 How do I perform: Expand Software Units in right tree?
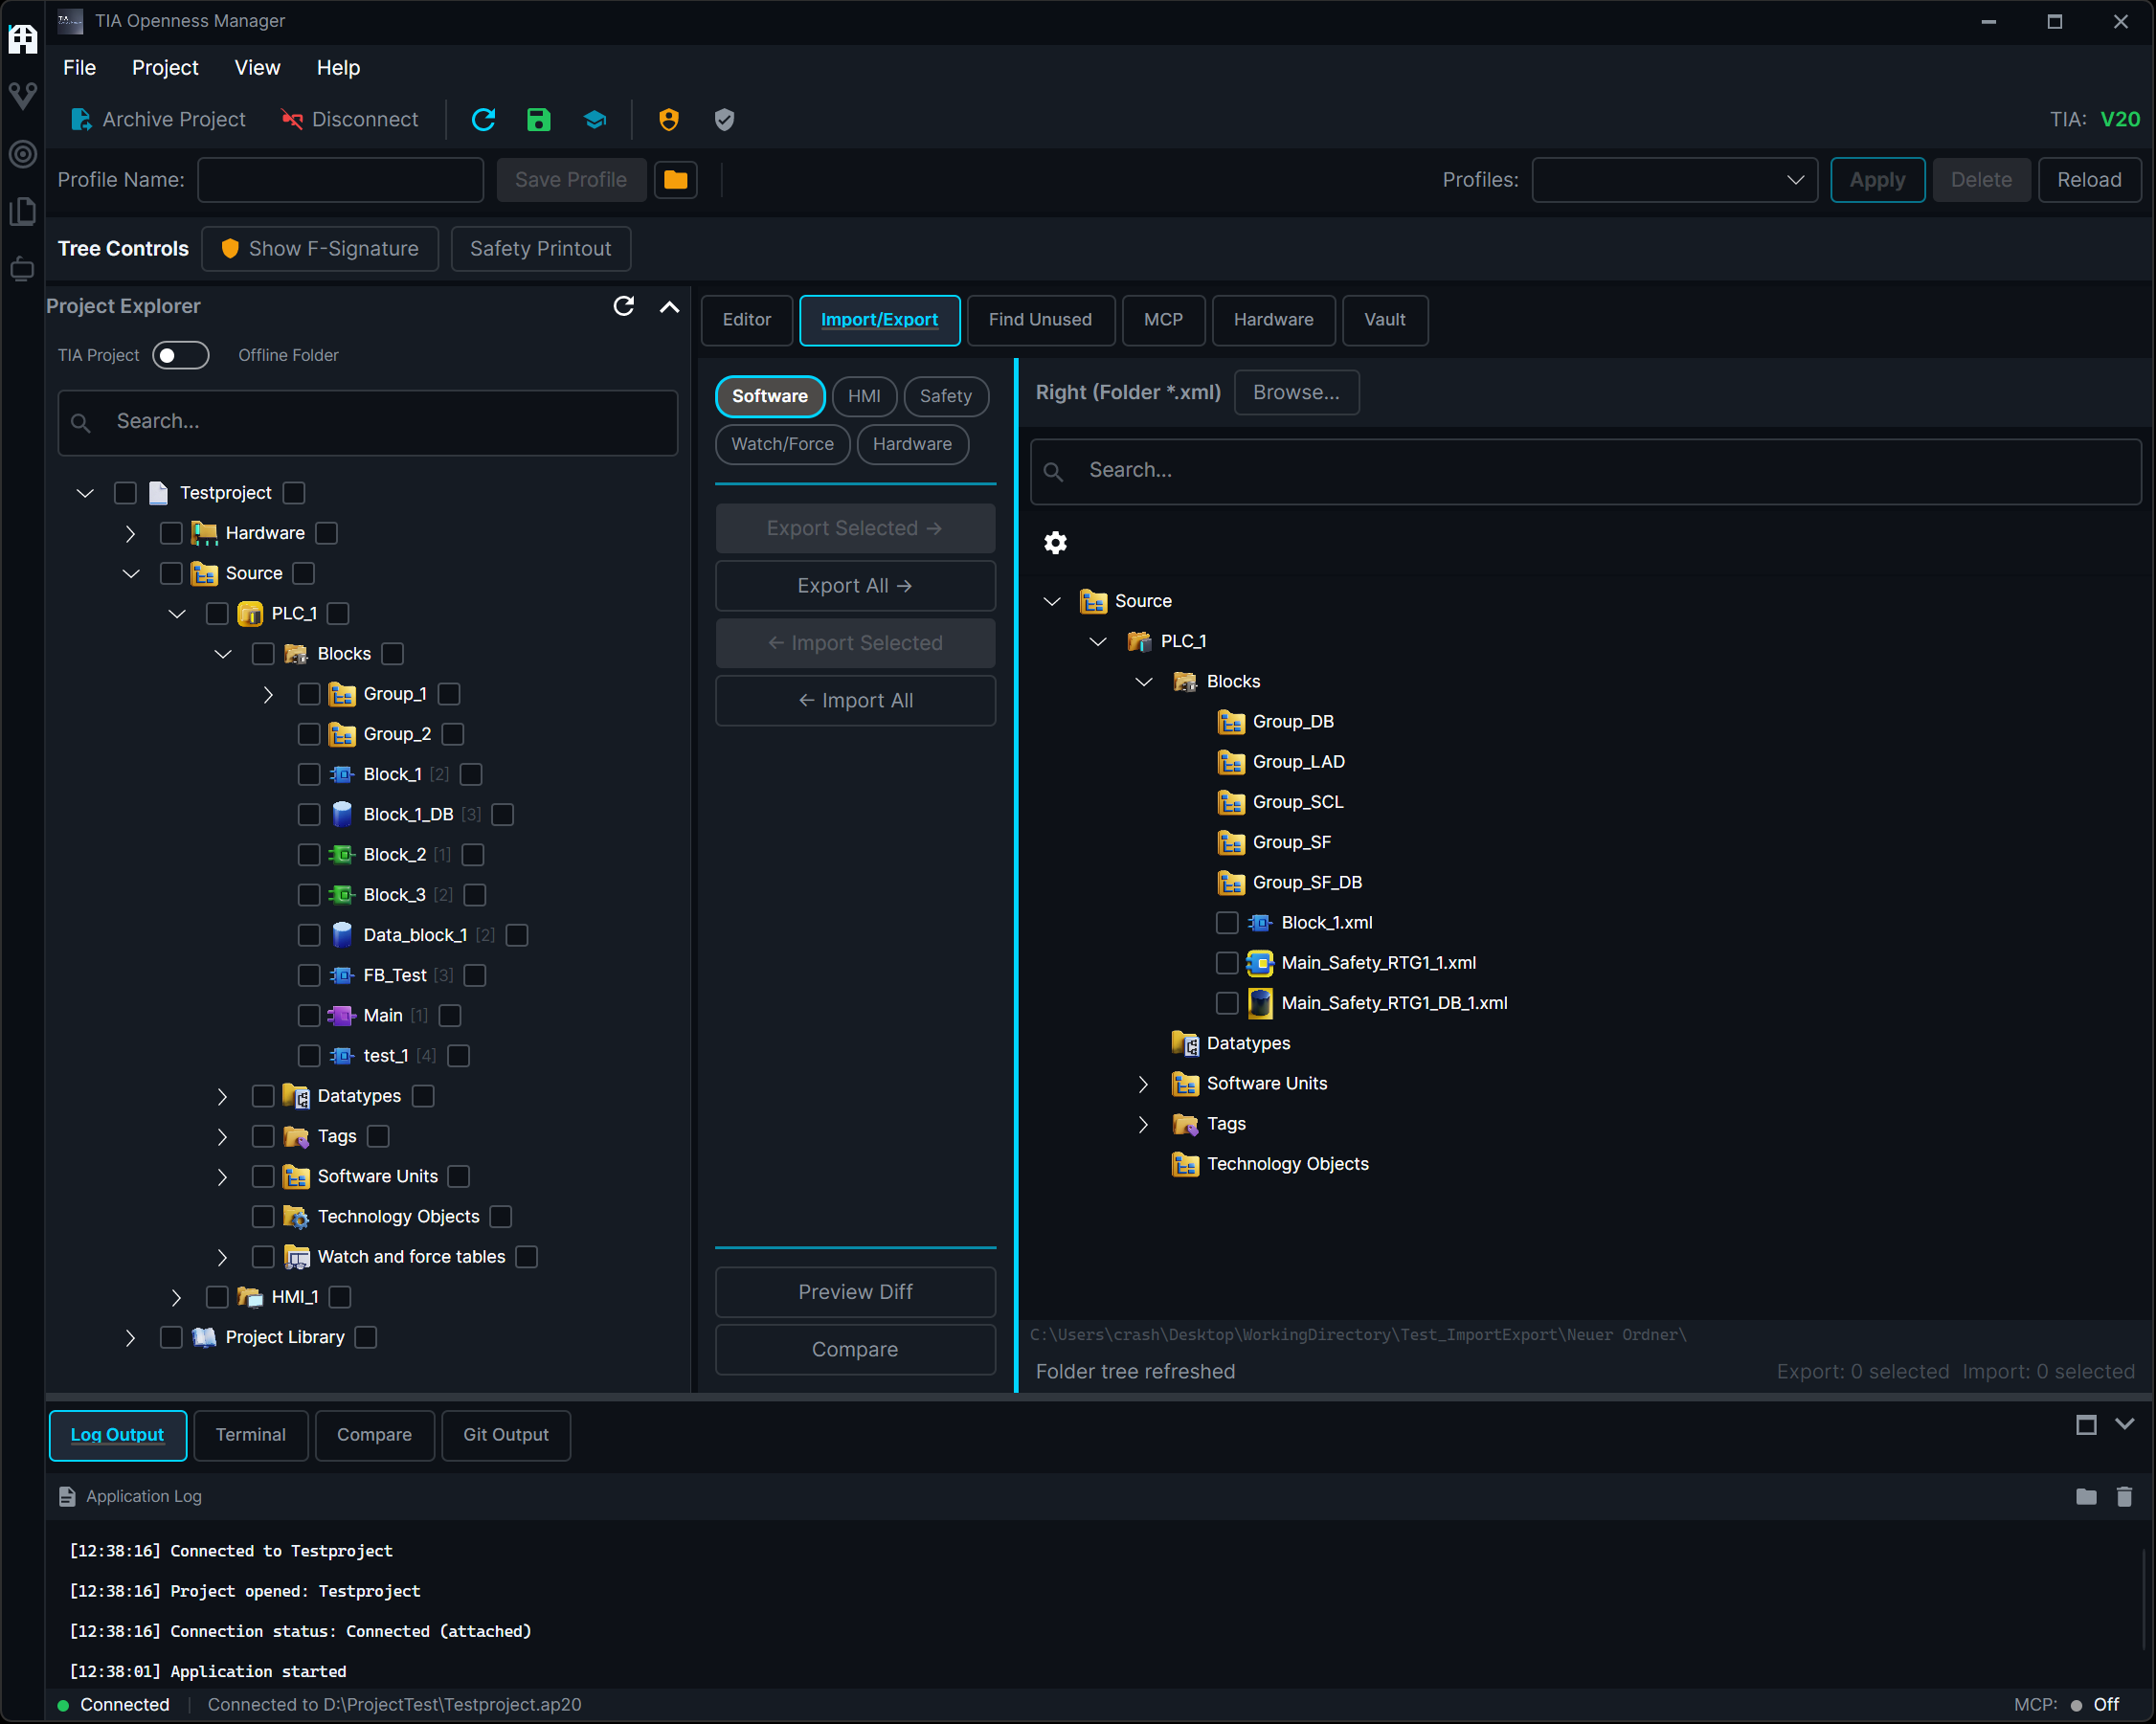(x=1143, y=1084)
